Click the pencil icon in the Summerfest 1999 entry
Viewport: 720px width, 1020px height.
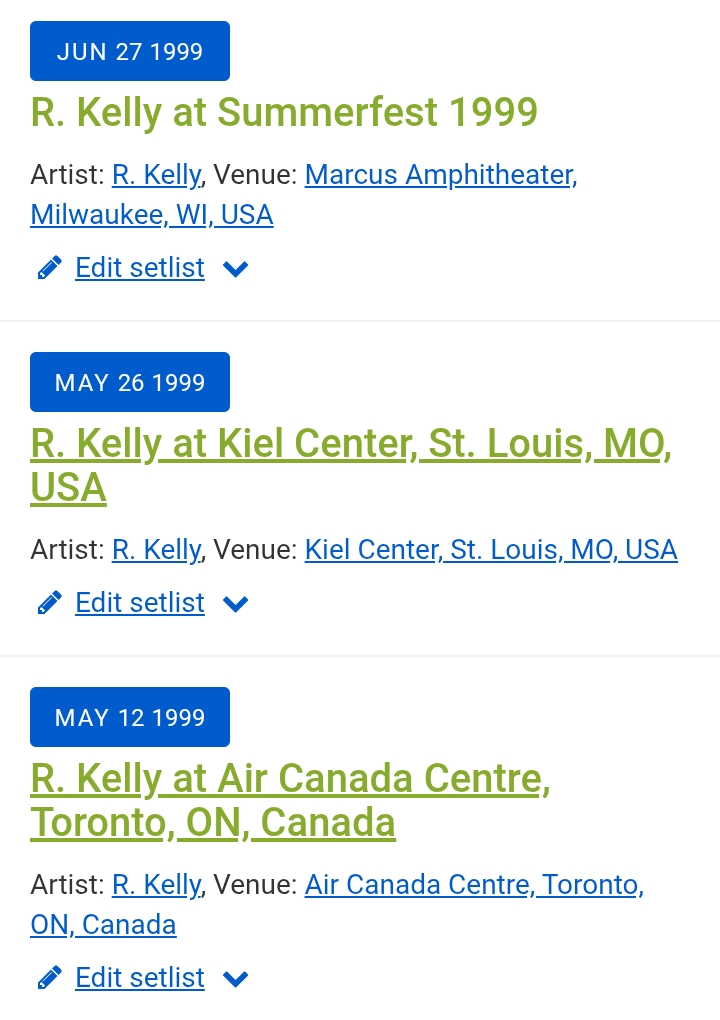(49, 268)
